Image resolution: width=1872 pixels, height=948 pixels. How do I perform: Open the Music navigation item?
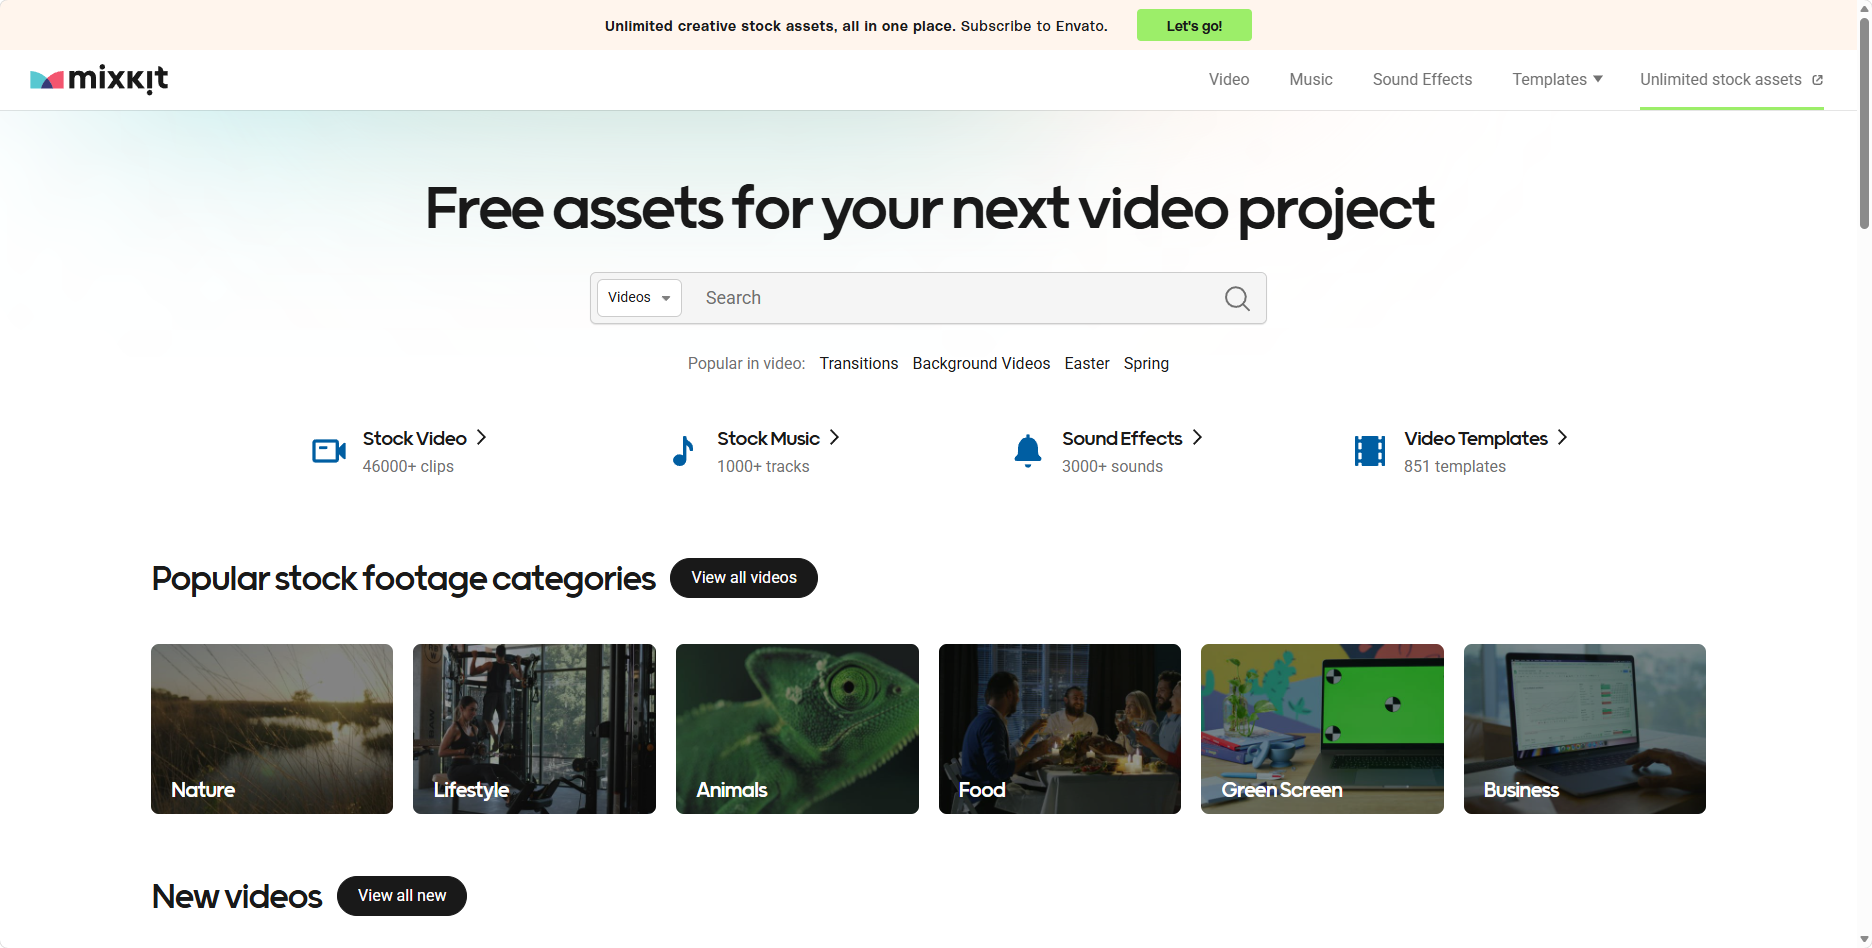click(x=1310, y=79)
